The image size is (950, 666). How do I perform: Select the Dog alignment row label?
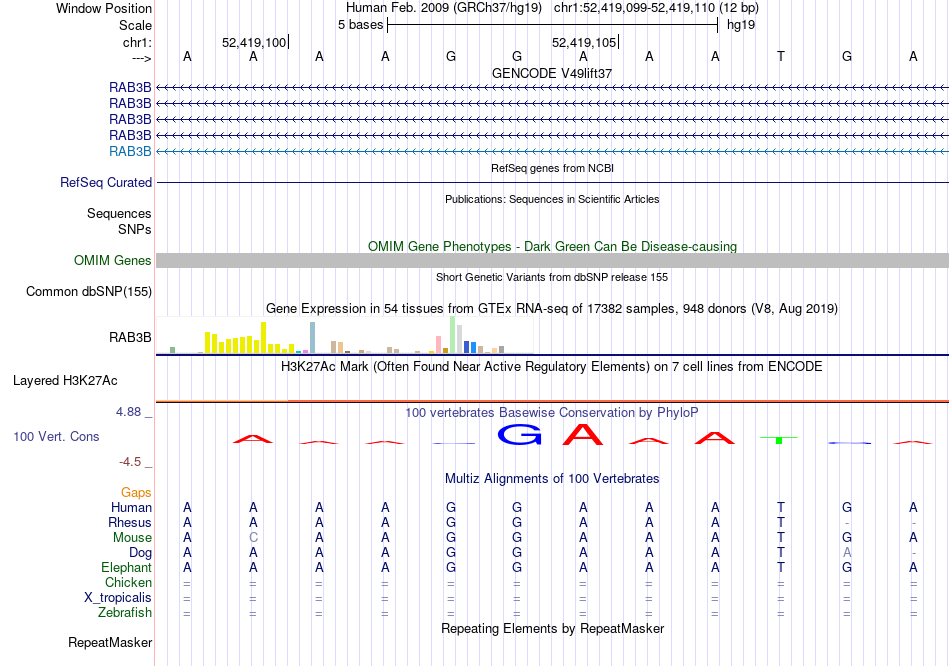coord(141,553)
